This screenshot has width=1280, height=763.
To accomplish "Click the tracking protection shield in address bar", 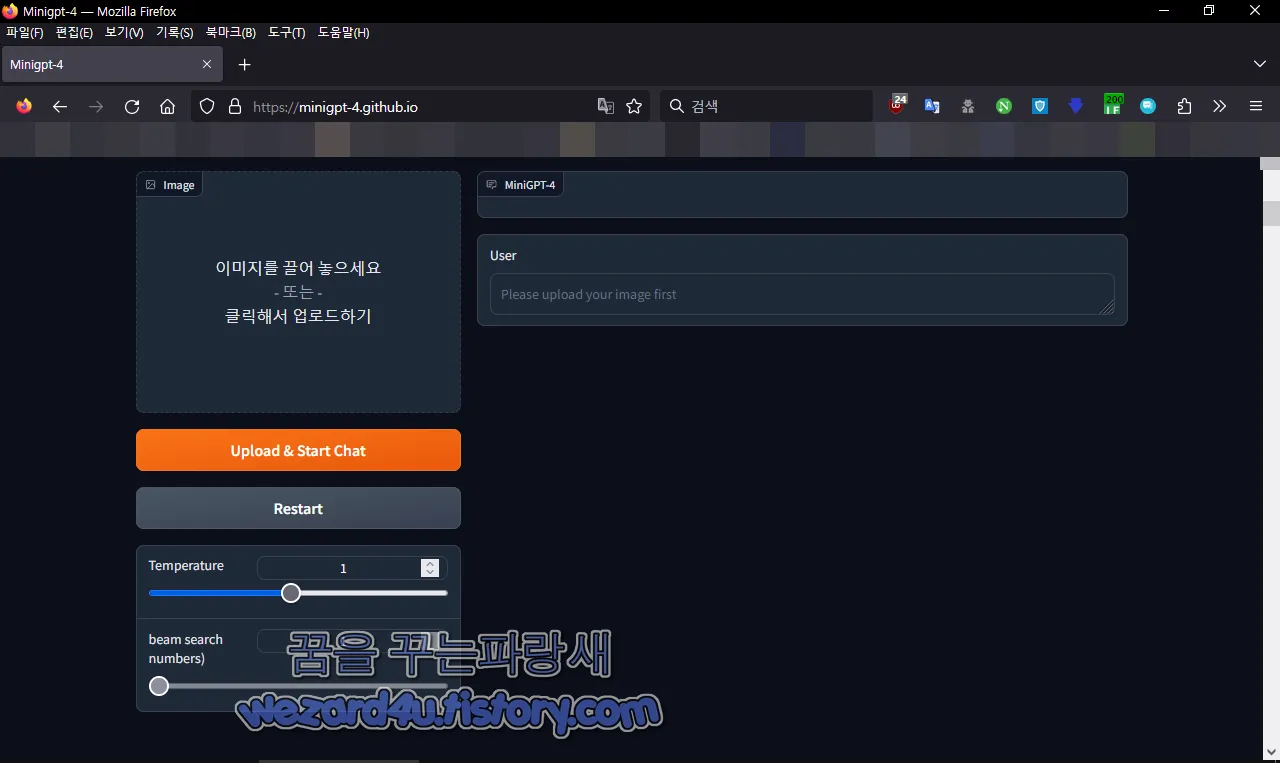I will coord(207,106).
